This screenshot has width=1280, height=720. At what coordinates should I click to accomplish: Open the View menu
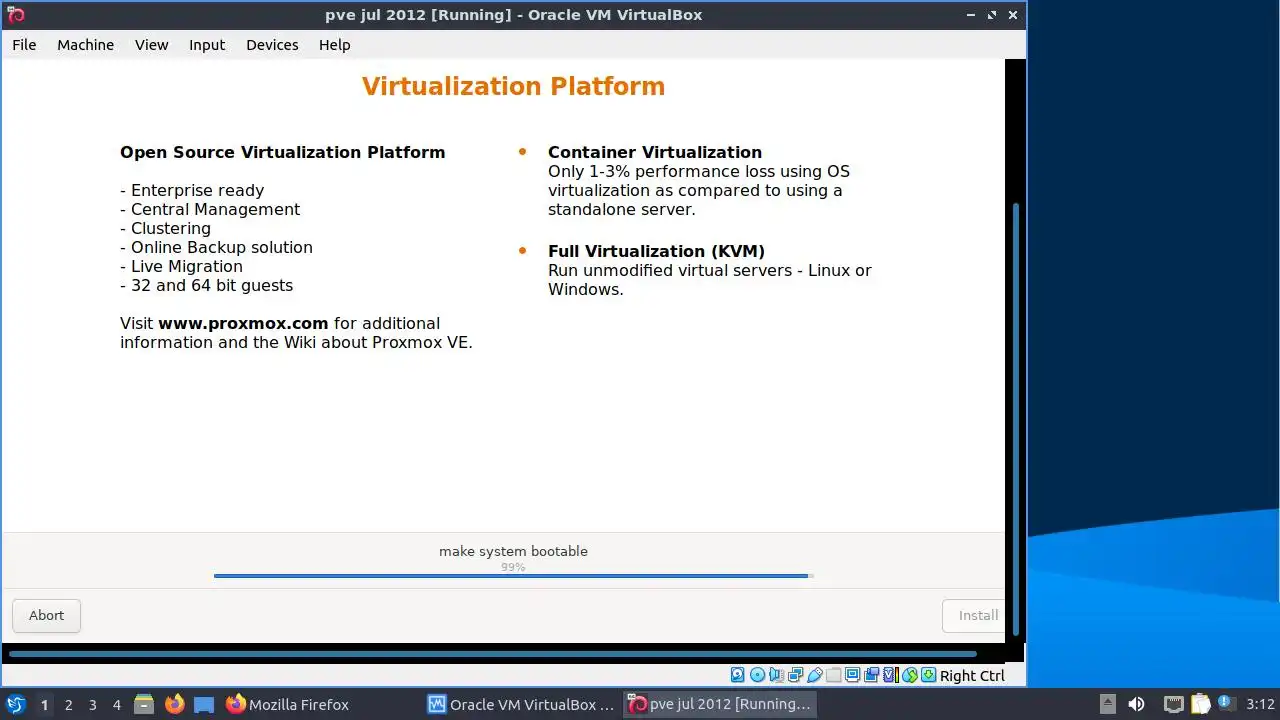pyautogui.click(x=152, y=45)
